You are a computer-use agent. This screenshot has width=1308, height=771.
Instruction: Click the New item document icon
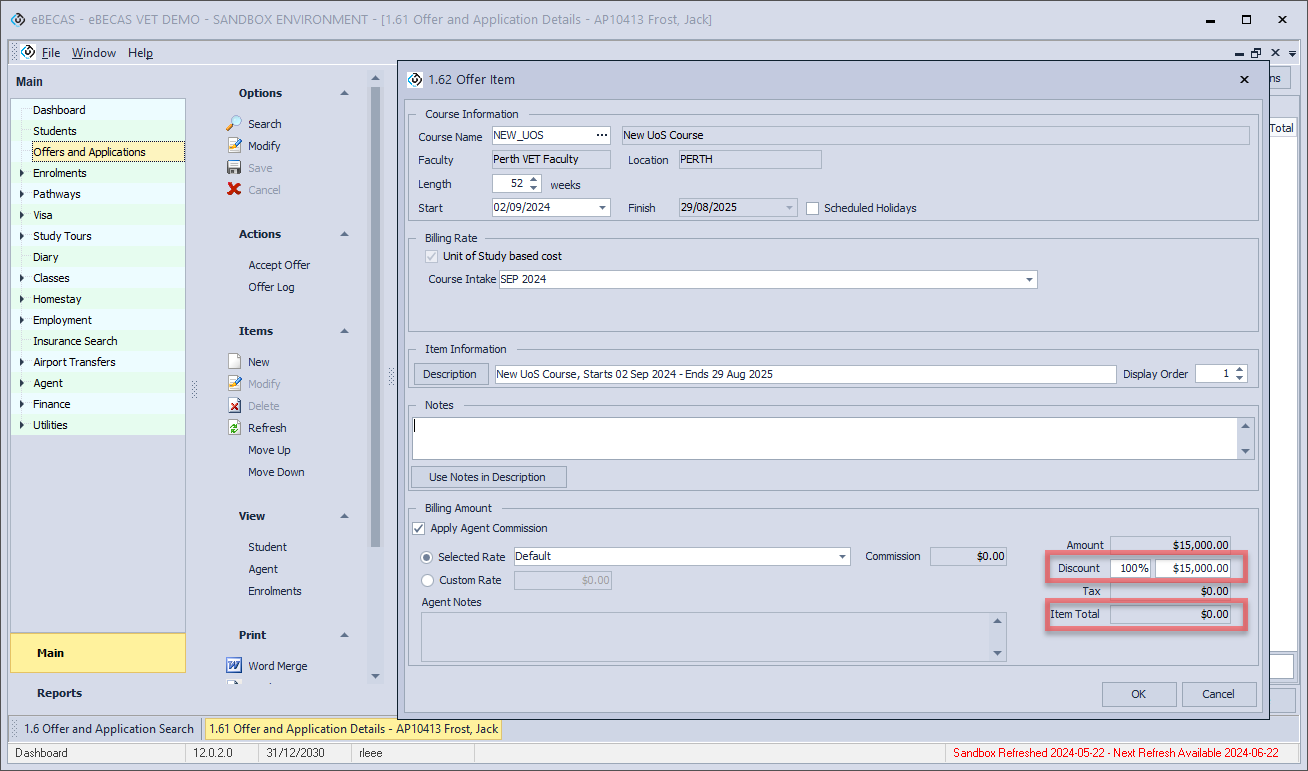[234, 361]
